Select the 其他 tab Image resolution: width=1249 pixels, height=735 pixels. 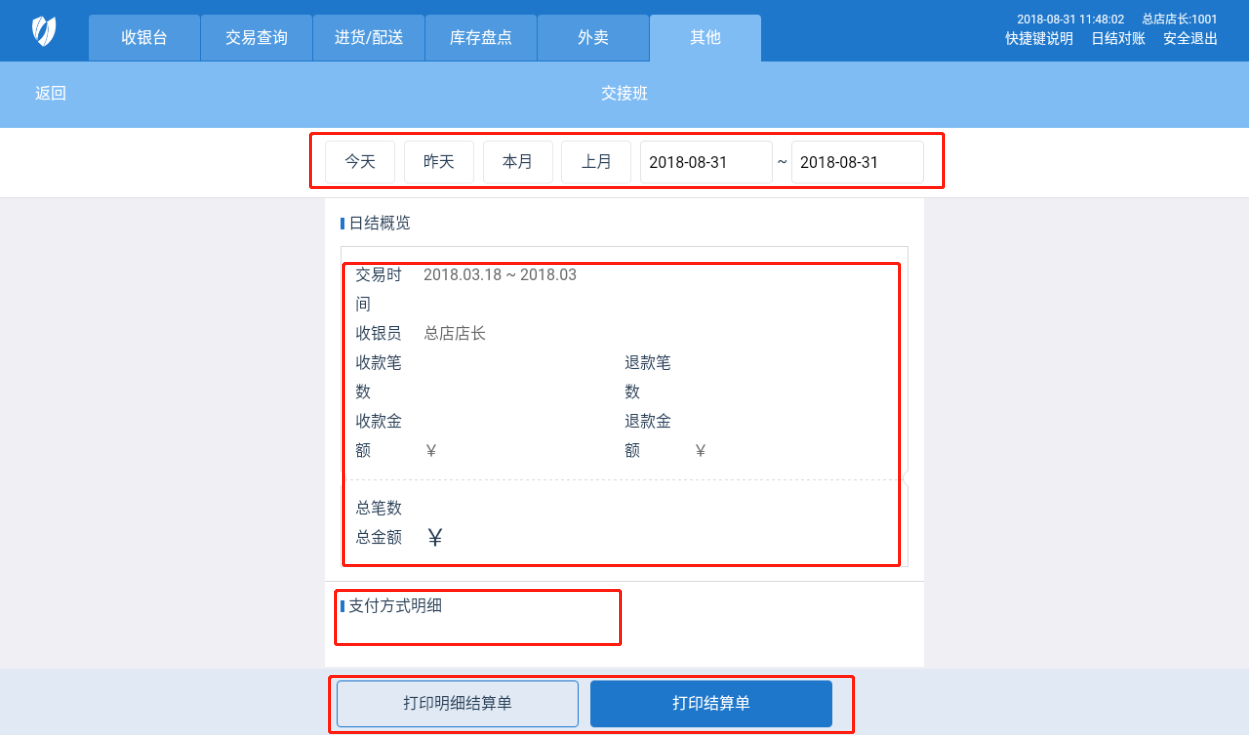(705, 38)
